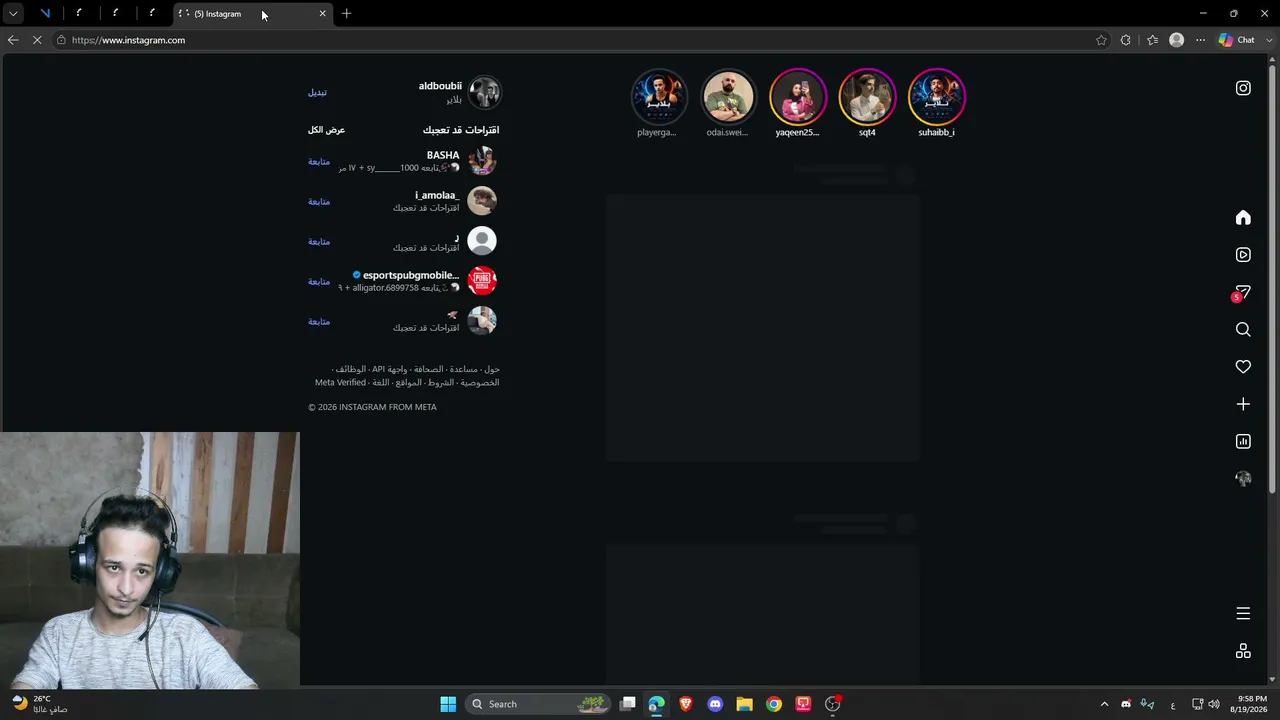Open the professional dashboard chart icon
This screenshot has height=720, width=1280.
pos(1243,441)
